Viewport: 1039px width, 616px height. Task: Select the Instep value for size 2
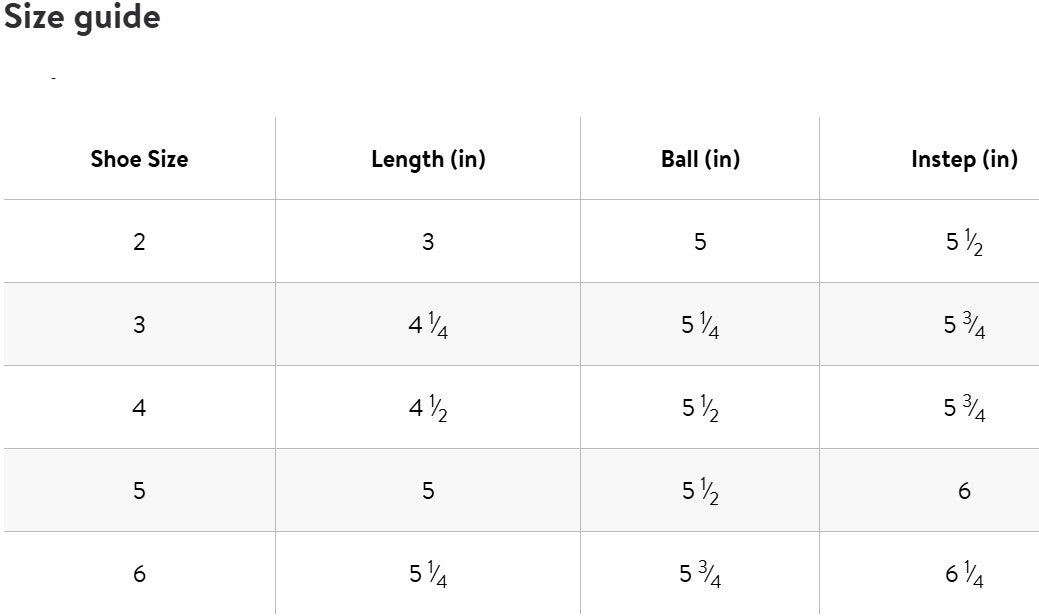964,242
